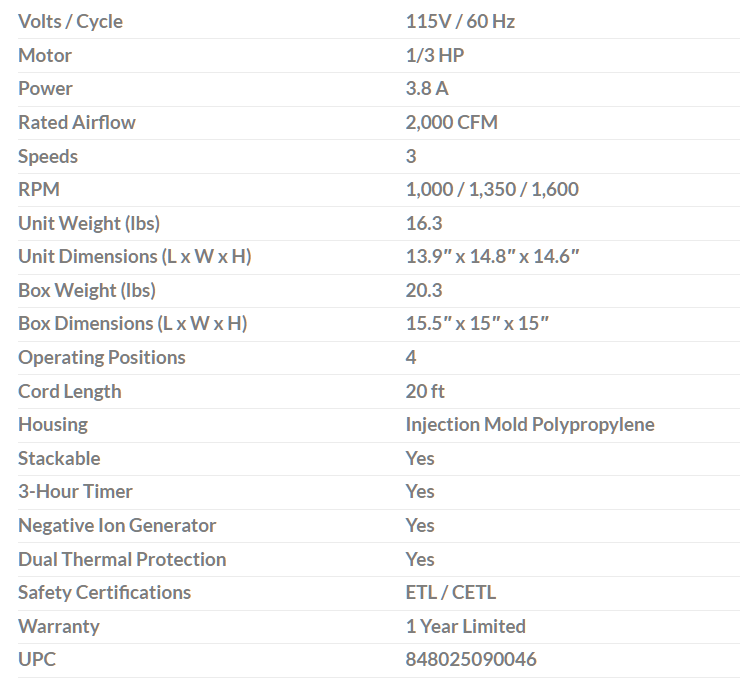The image size is (740, 687).
Task: Select the '1 Year Limited' warranty value
Action: click(x=465, y=626)
